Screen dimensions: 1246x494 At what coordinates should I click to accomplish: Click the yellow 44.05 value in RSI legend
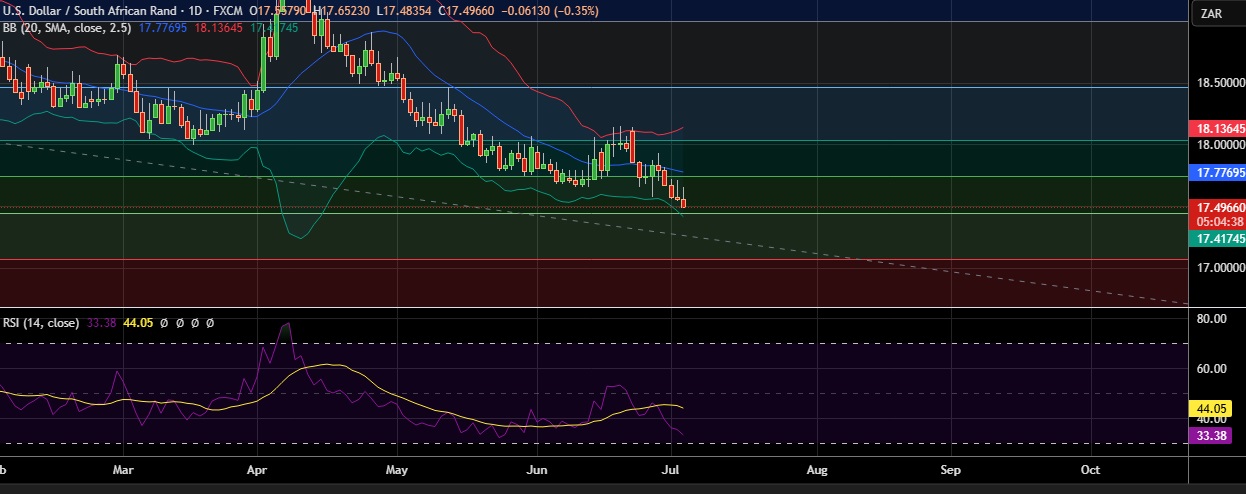click(x=136, y=323)
